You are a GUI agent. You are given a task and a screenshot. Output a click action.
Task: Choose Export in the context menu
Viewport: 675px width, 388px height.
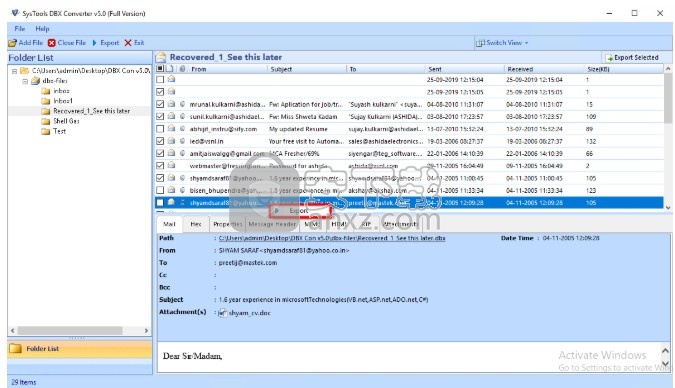click(x=300, y=211)
